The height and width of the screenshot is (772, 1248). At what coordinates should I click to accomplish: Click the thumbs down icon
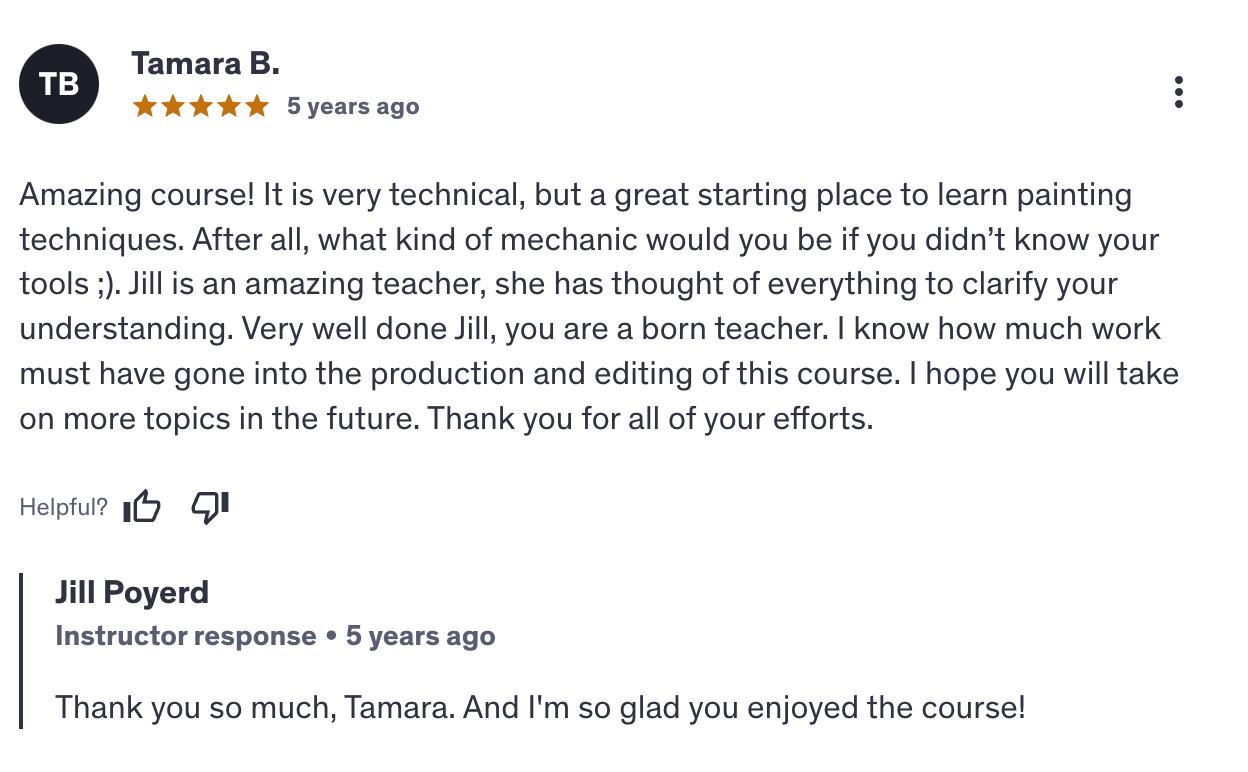[210, 507]
